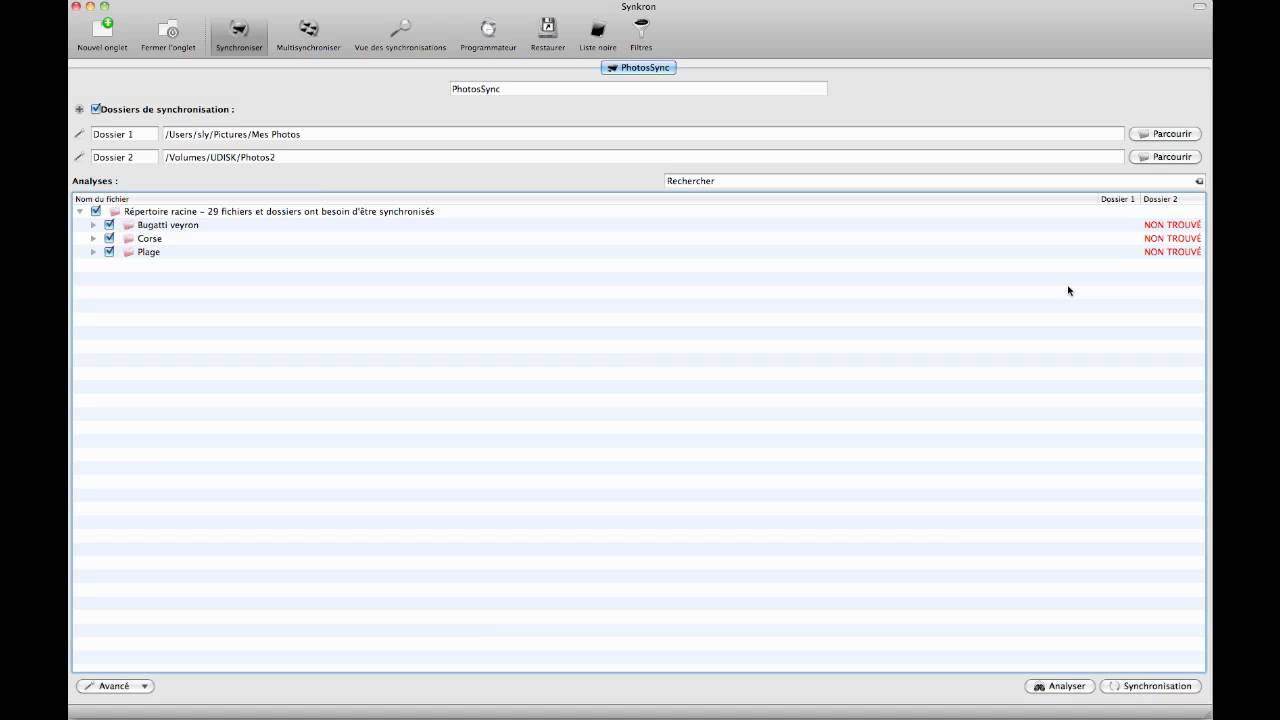The height and width of the screenshot is (720, 1280).
Task: Click the /Users/sly/Pictures/Mes Photos path field
Action: [643, 134]
